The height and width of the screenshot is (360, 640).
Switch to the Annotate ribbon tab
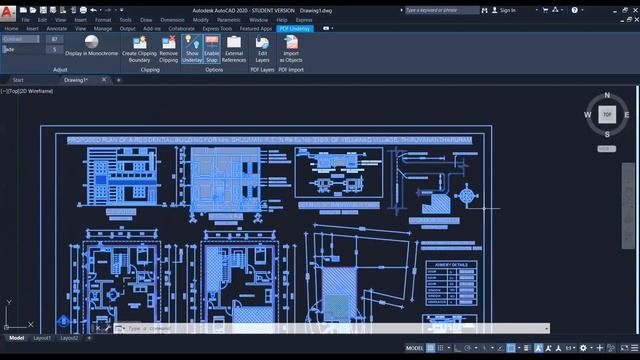pos(57,29)
